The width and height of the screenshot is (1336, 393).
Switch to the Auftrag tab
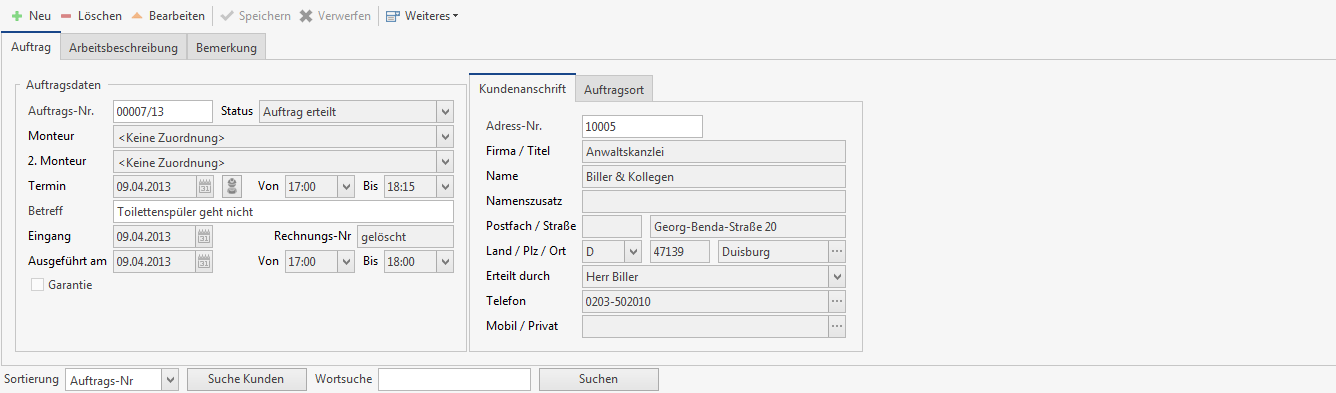tap(31, 47)
